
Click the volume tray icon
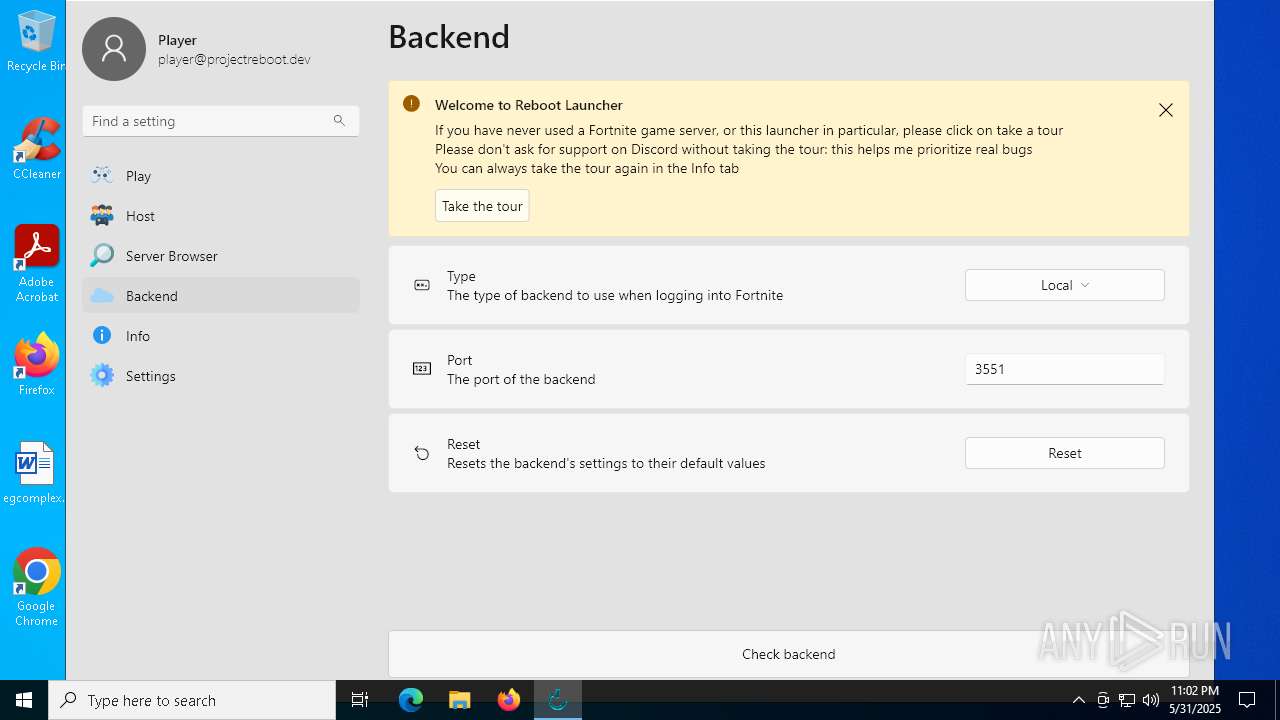point(1151,700)
